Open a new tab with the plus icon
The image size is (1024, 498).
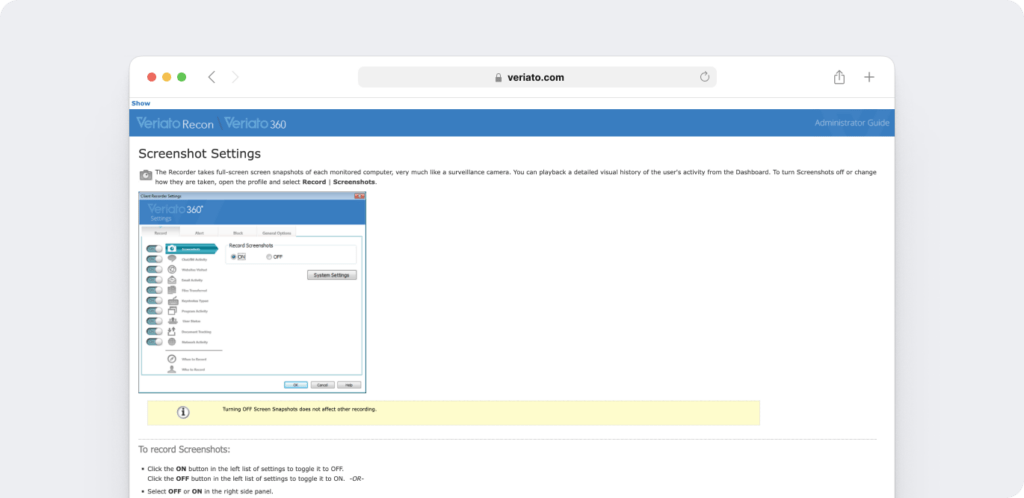tap(869, 77)
